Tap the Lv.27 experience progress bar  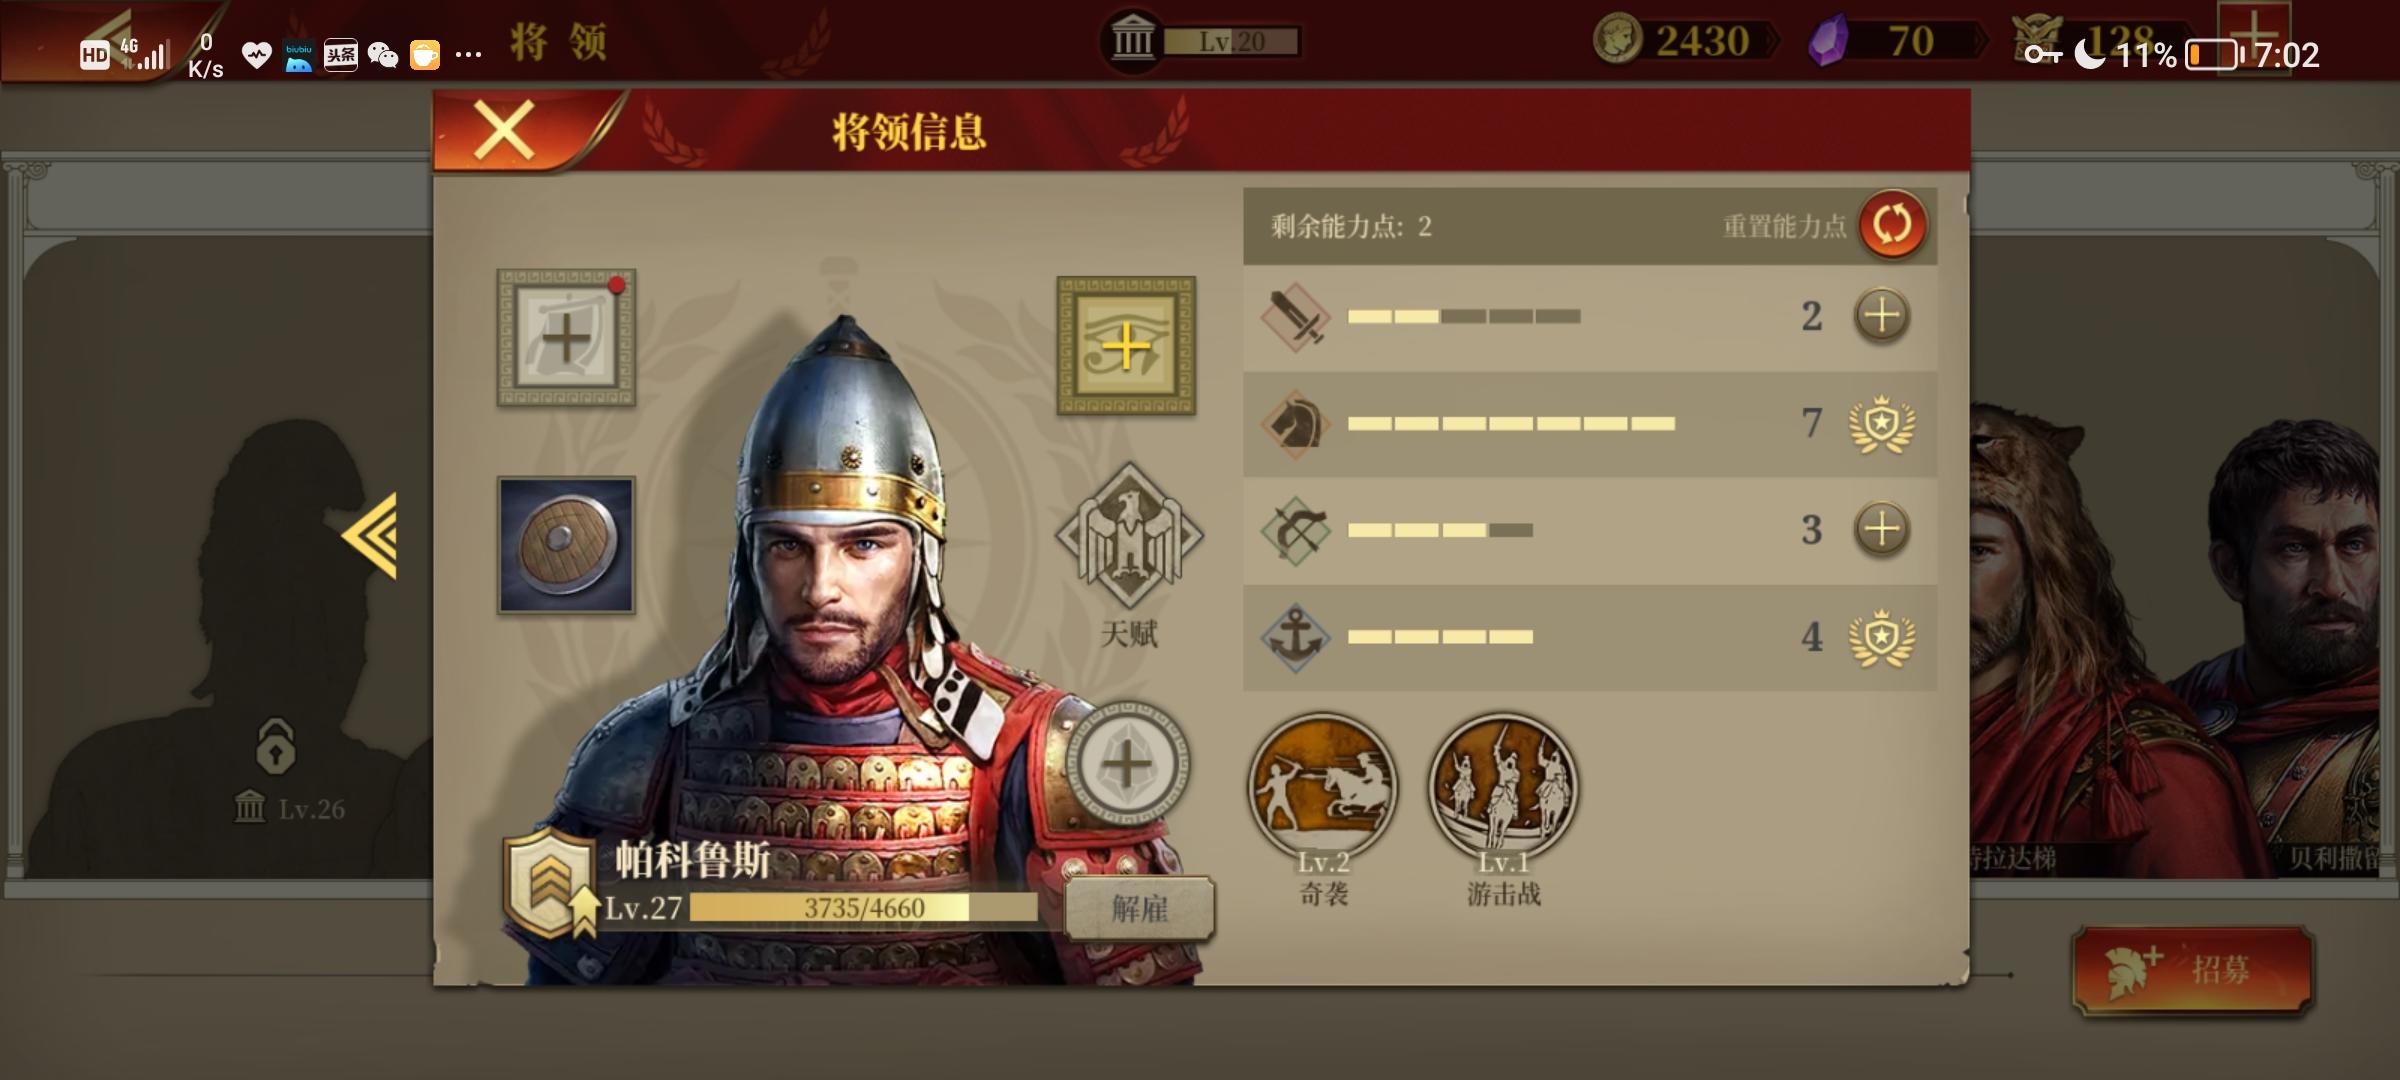(x=864, y=908)
